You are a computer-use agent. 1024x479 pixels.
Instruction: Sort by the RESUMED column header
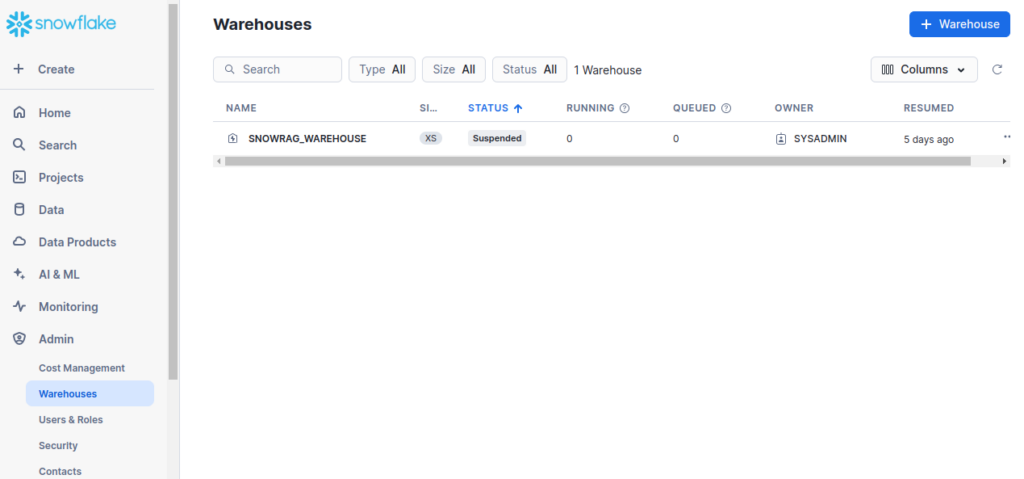click(929, 108)
